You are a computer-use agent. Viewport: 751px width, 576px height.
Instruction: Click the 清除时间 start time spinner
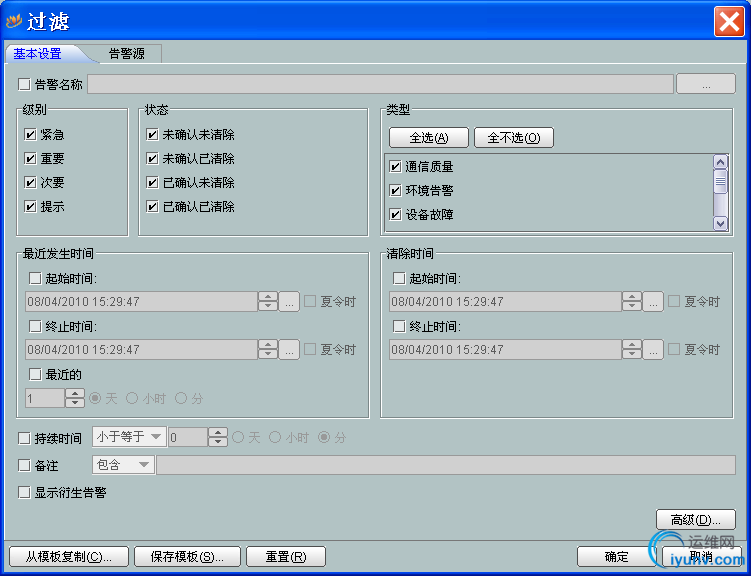point(632,302)
